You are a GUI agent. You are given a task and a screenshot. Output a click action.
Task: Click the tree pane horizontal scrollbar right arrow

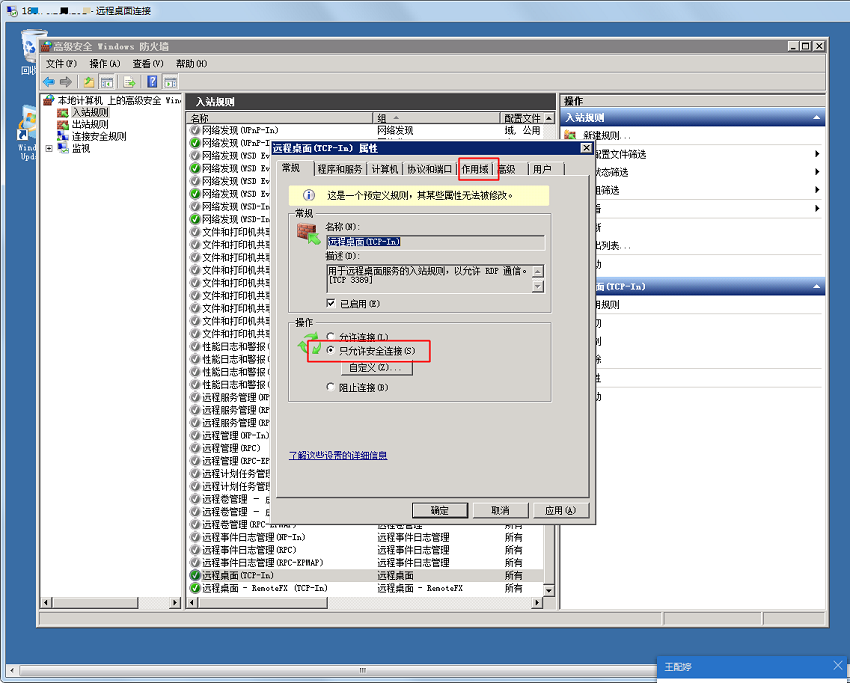175,602
